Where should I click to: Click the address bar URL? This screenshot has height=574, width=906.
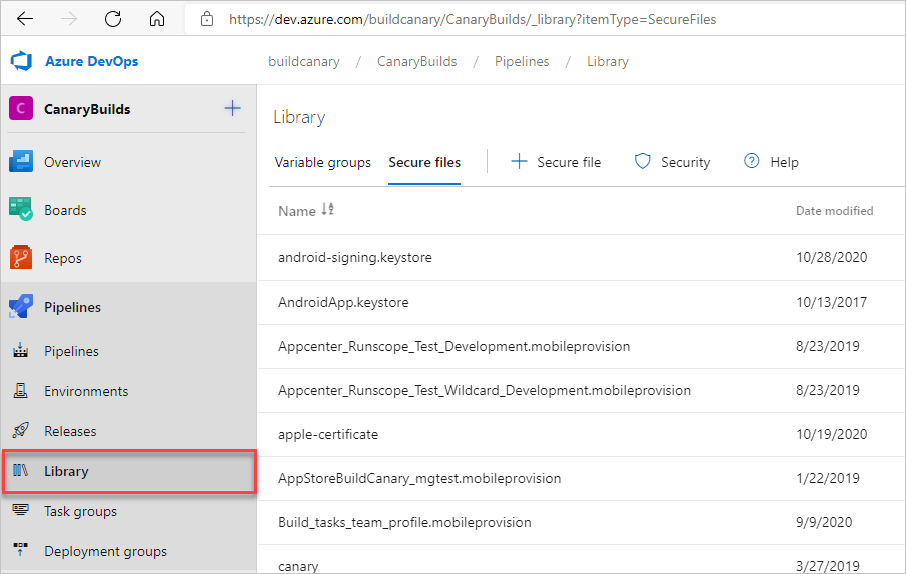click(472, 20)
